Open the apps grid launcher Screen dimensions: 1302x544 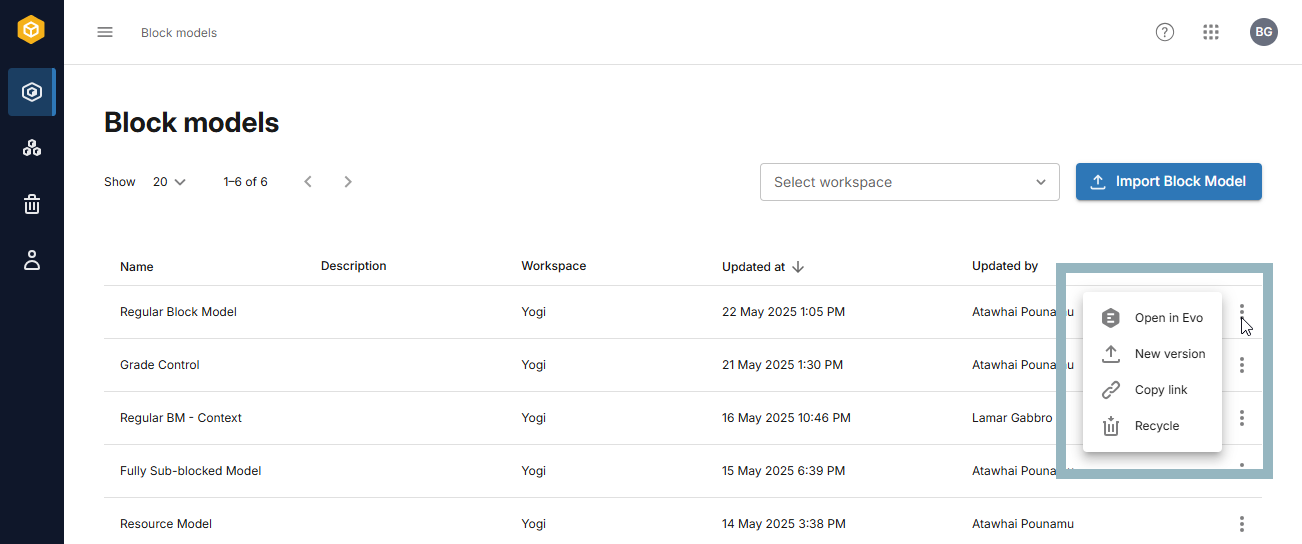coord(1211,32)
